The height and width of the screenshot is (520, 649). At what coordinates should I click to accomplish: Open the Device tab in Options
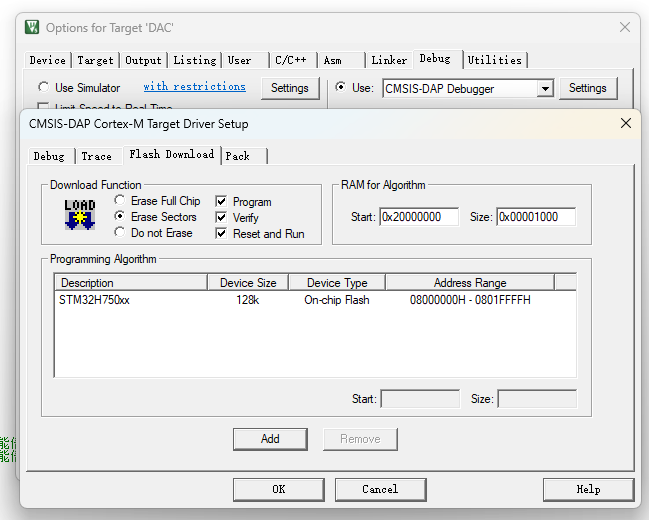[x=48, y=60]
